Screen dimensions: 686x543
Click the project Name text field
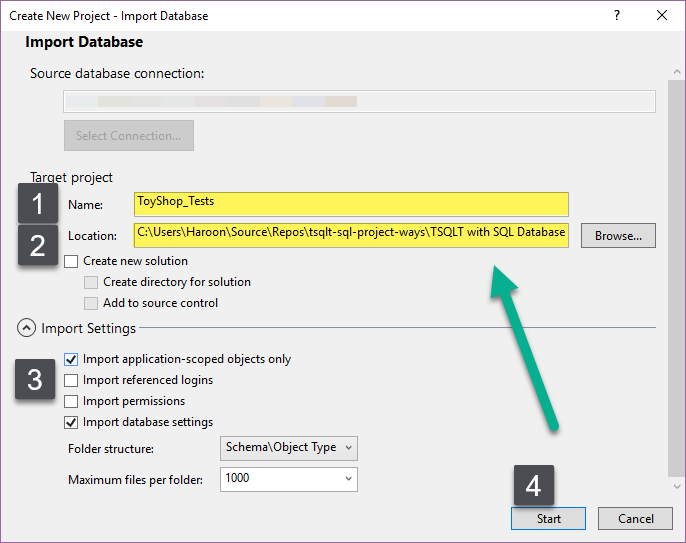[x=351, y=203]
